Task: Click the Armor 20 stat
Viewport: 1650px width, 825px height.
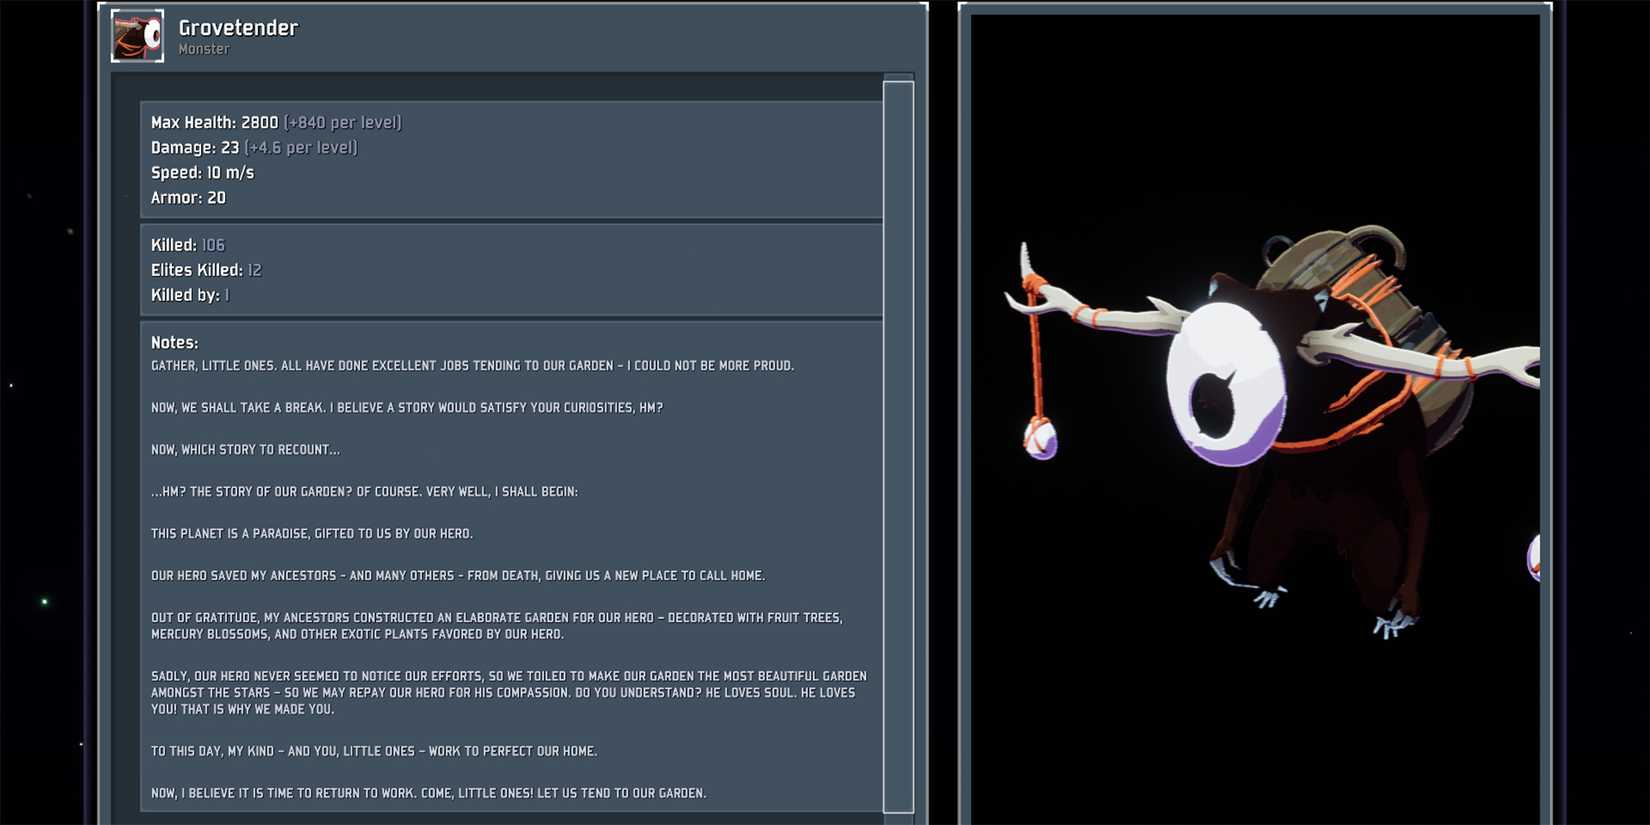Action: coord(188,197)
